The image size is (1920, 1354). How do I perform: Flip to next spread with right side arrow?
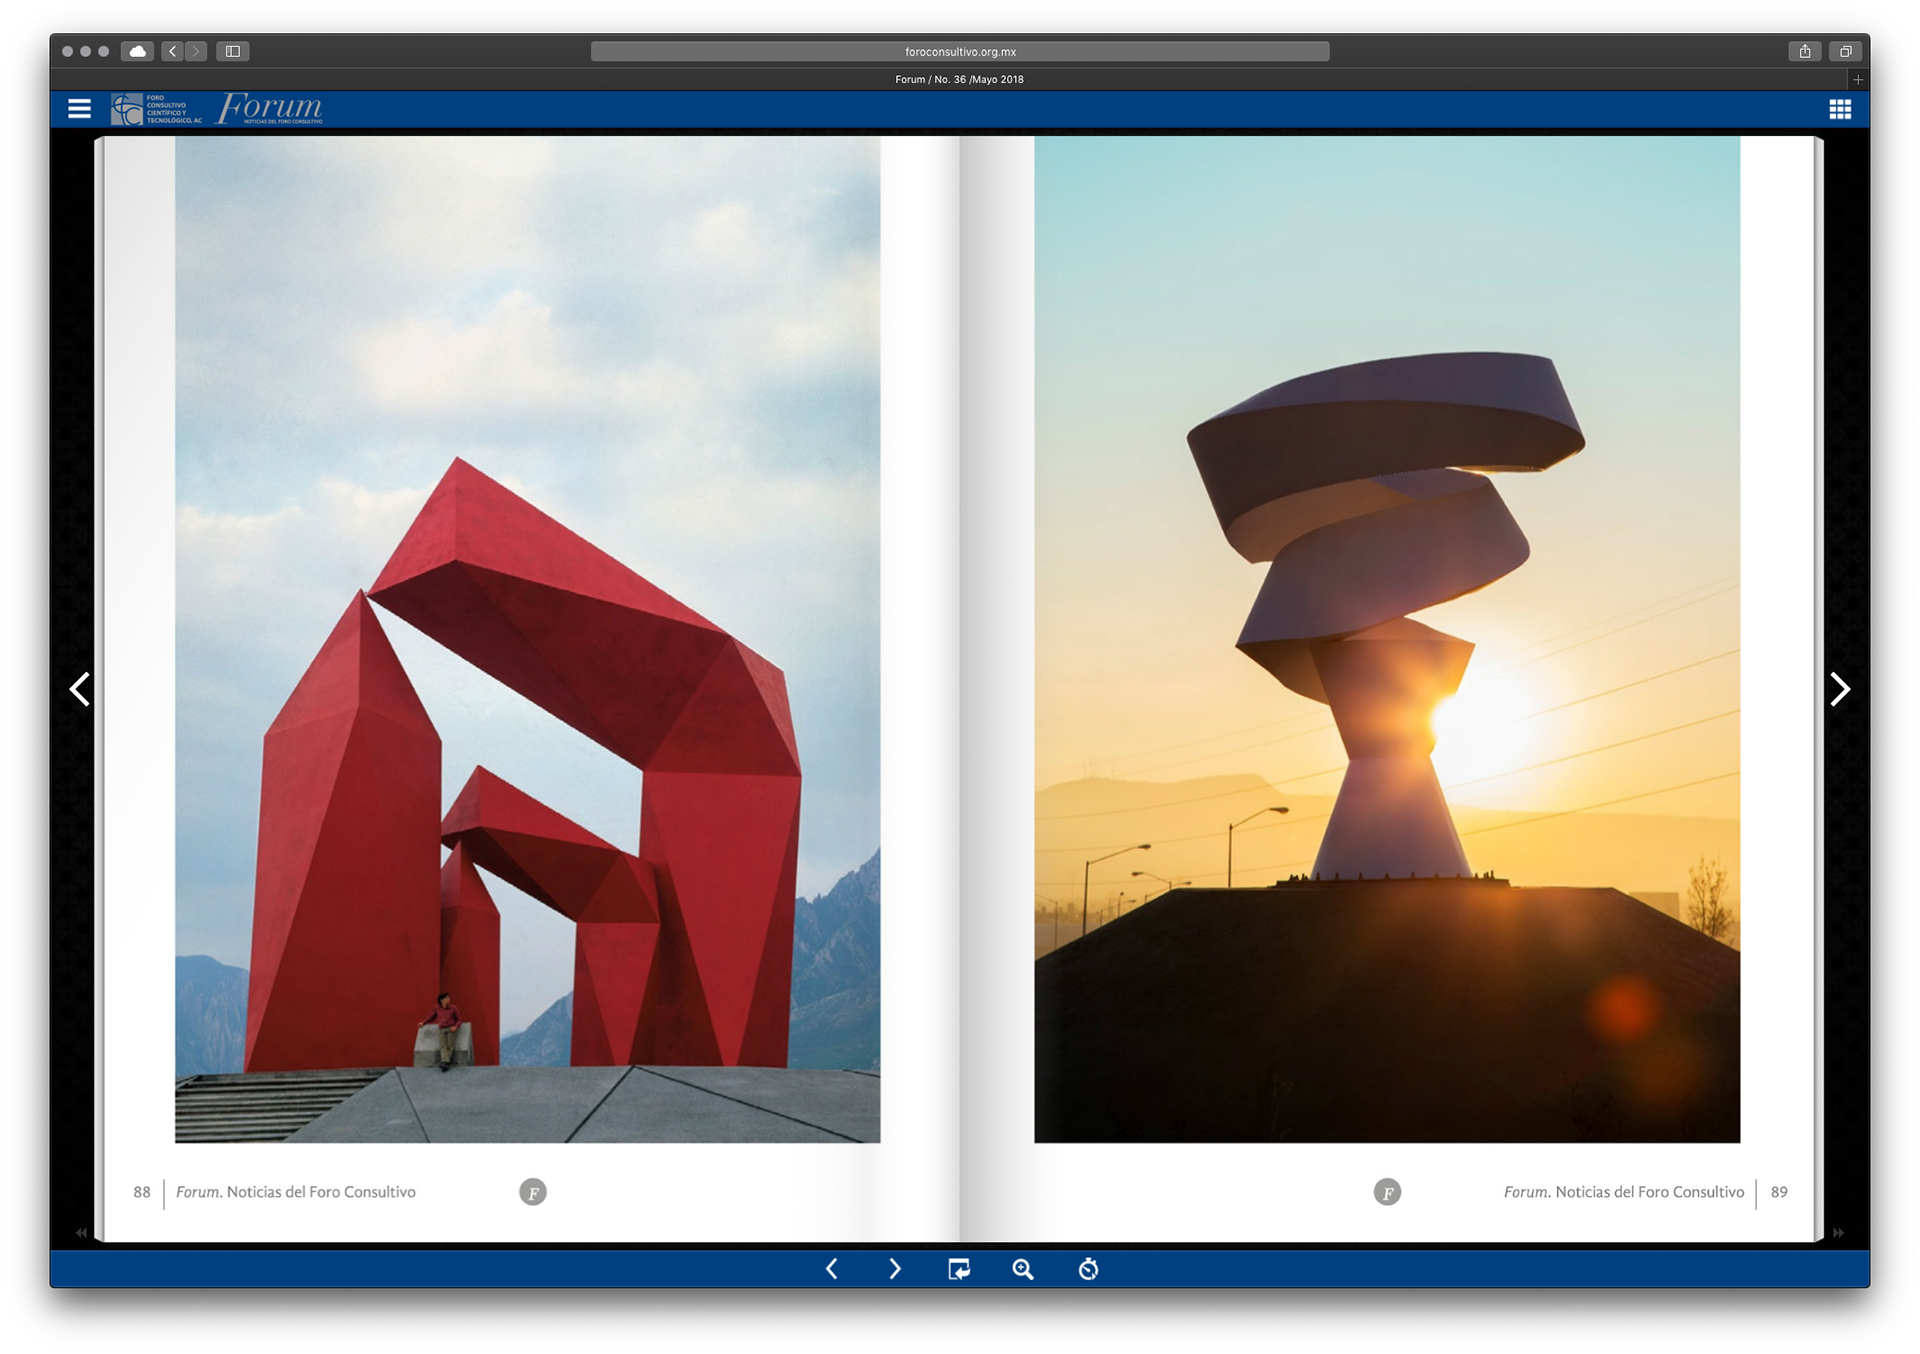click(x=1840, y=689)
